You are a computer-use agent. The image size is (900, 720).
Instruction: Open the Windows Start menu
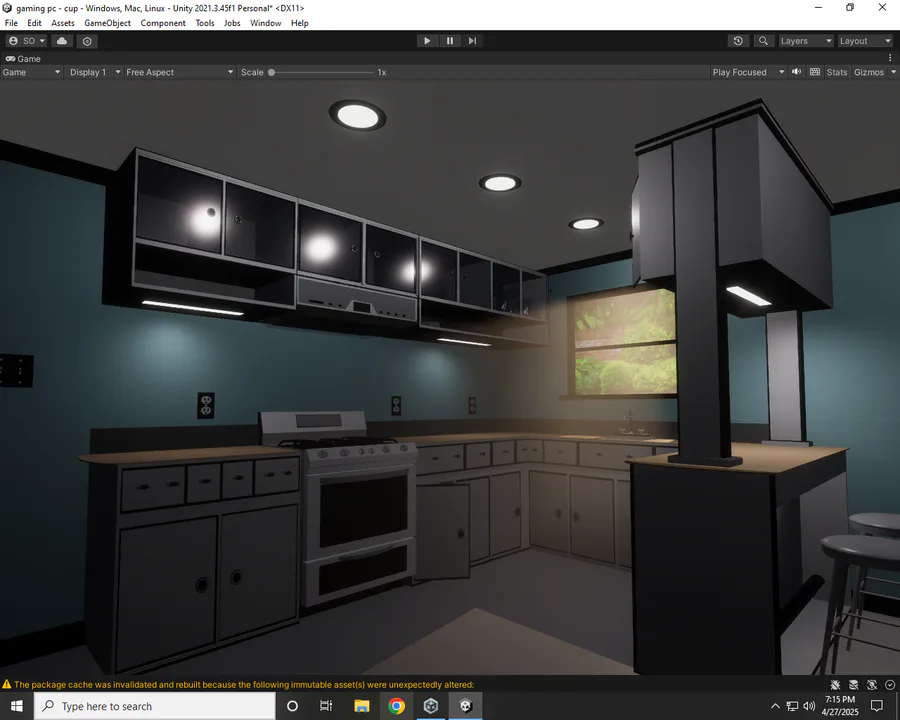coord(17,706)
